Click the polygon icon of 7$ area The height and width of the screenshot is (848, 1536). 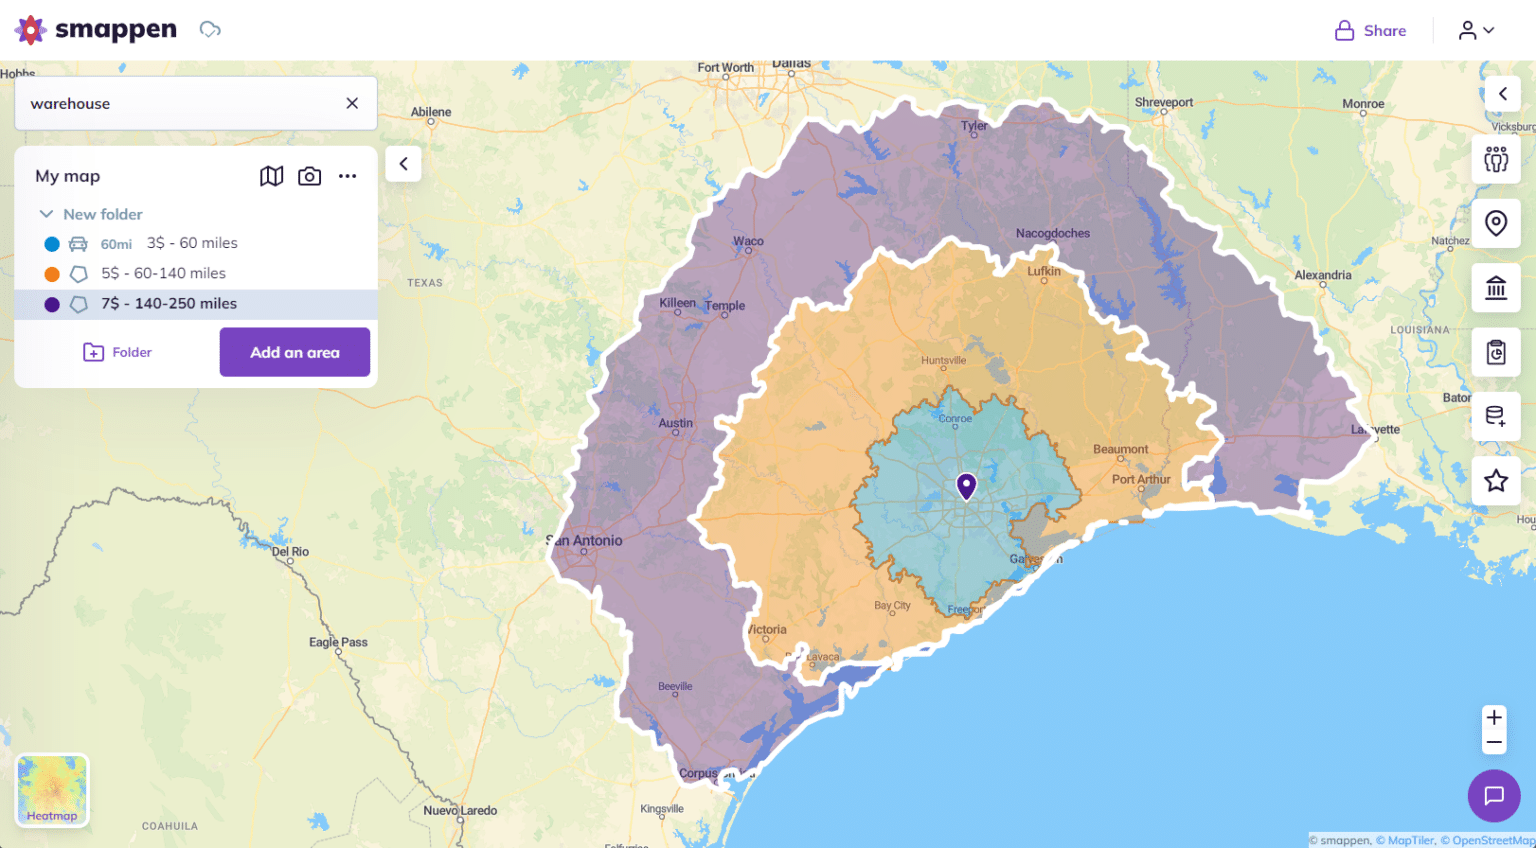tap(78, 304)
